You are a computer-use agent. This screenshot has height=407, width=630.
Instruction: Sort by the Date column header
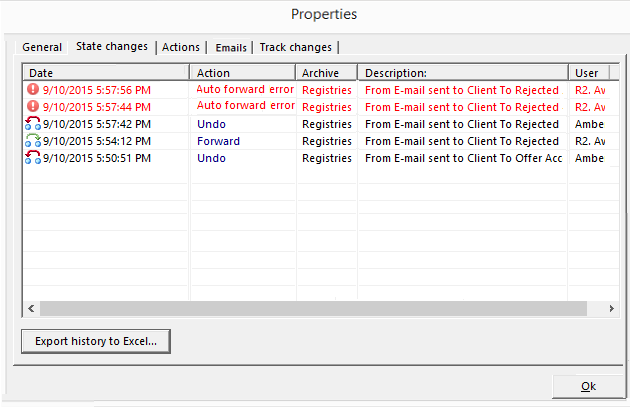coord(105,73)
